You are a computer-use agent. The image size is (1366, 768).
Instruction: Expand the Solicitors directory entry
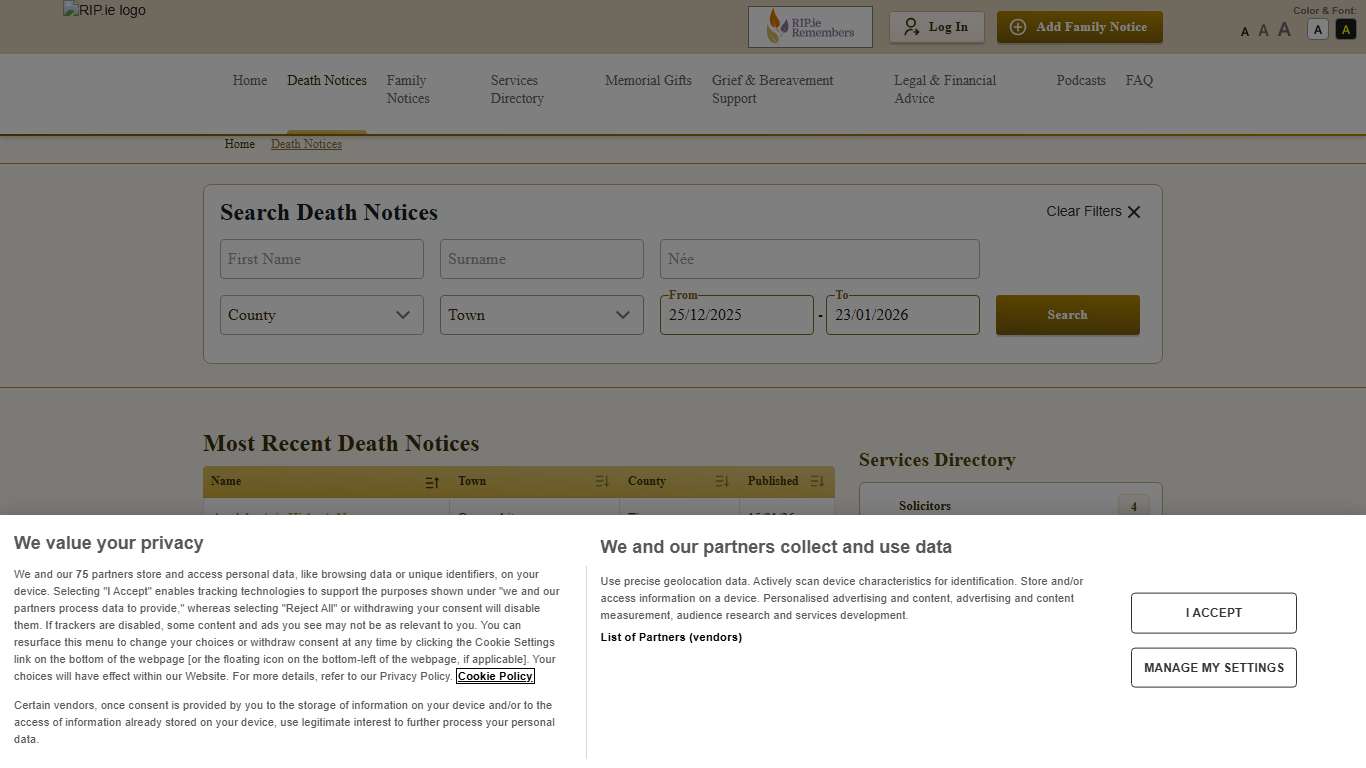1133,506
